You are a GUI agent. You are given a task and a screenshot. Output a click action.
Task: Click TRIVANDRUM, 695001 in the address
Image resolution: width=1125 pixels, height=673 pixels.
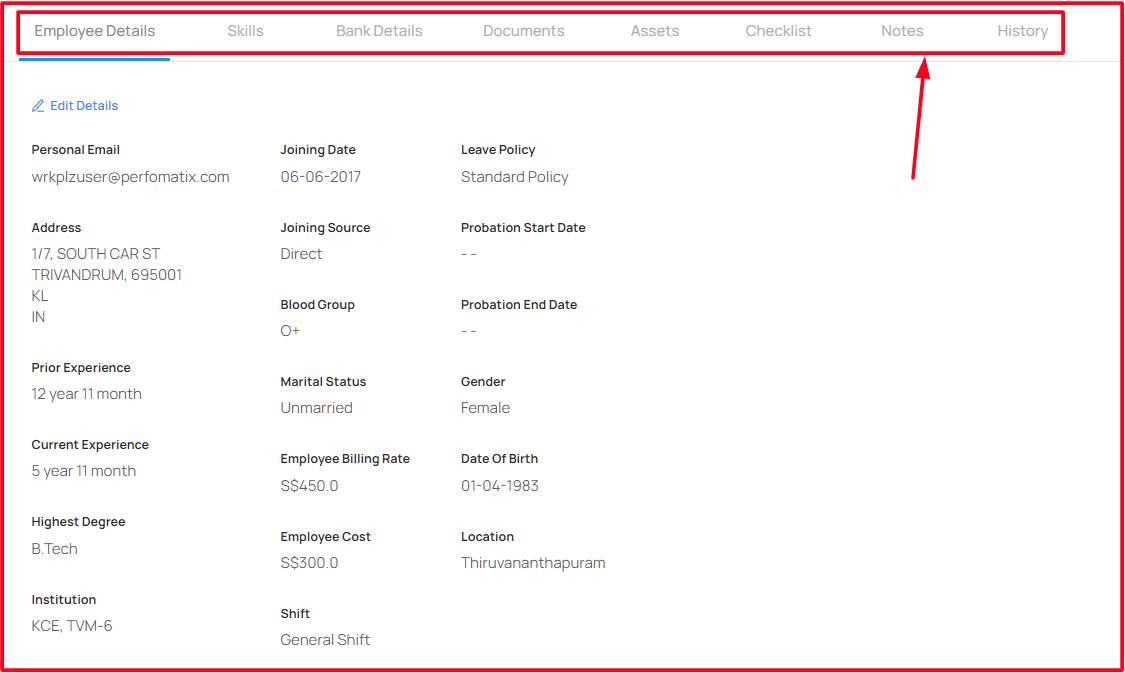point(107,275)
